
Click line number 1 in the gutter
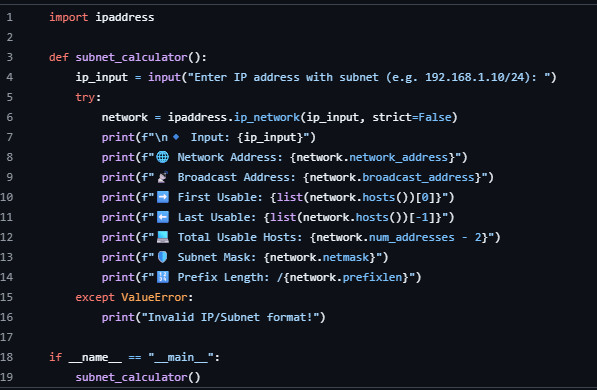pyautogui.click(x=10, y=17)
